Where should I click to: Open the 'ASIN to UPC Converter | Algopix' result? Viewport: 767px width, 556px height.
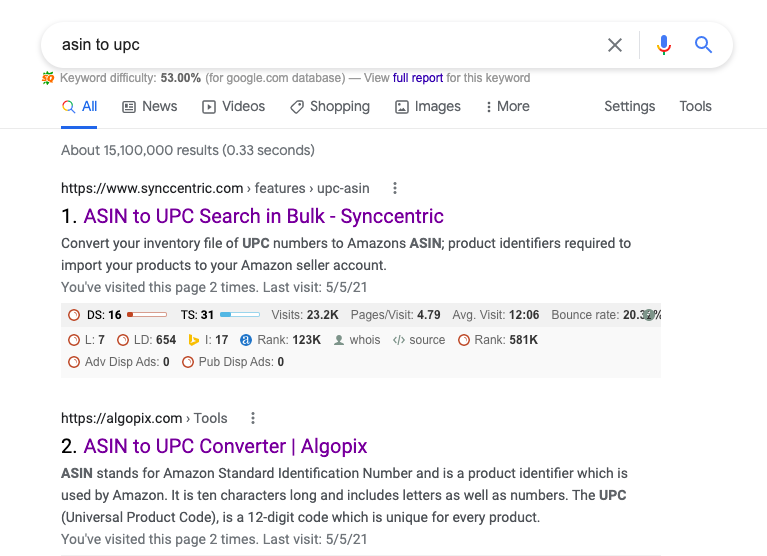[225, 446]
